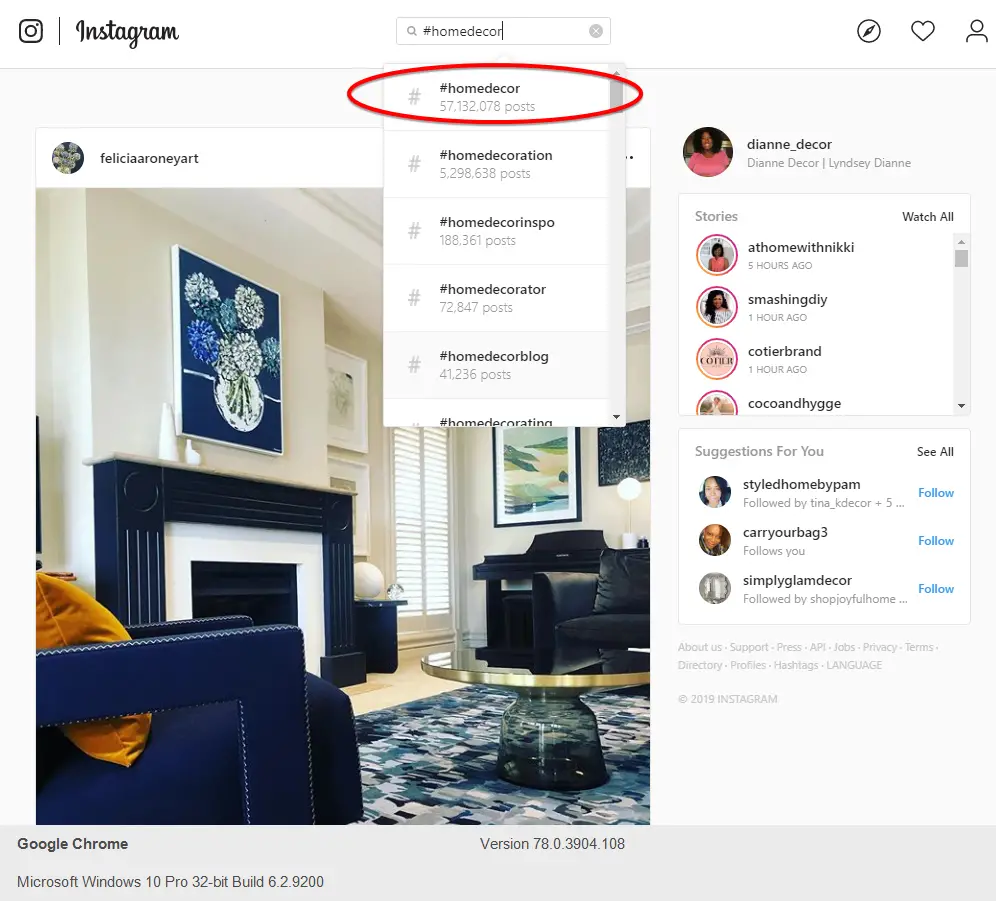
Task: Select the #homedecorblog hashtag result
Action: pos(497,365)
